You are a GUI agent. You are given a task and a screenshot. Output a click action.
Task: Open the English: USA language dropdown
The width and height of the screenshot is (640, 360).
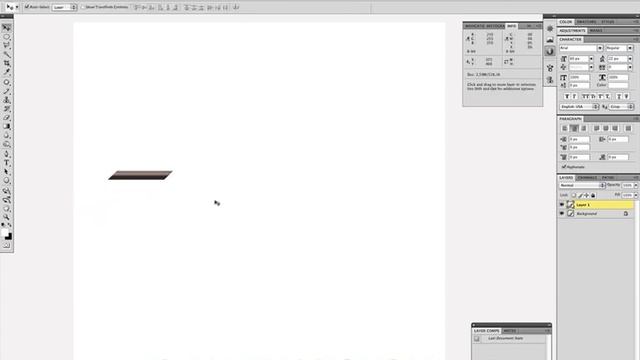click(579, 107)
